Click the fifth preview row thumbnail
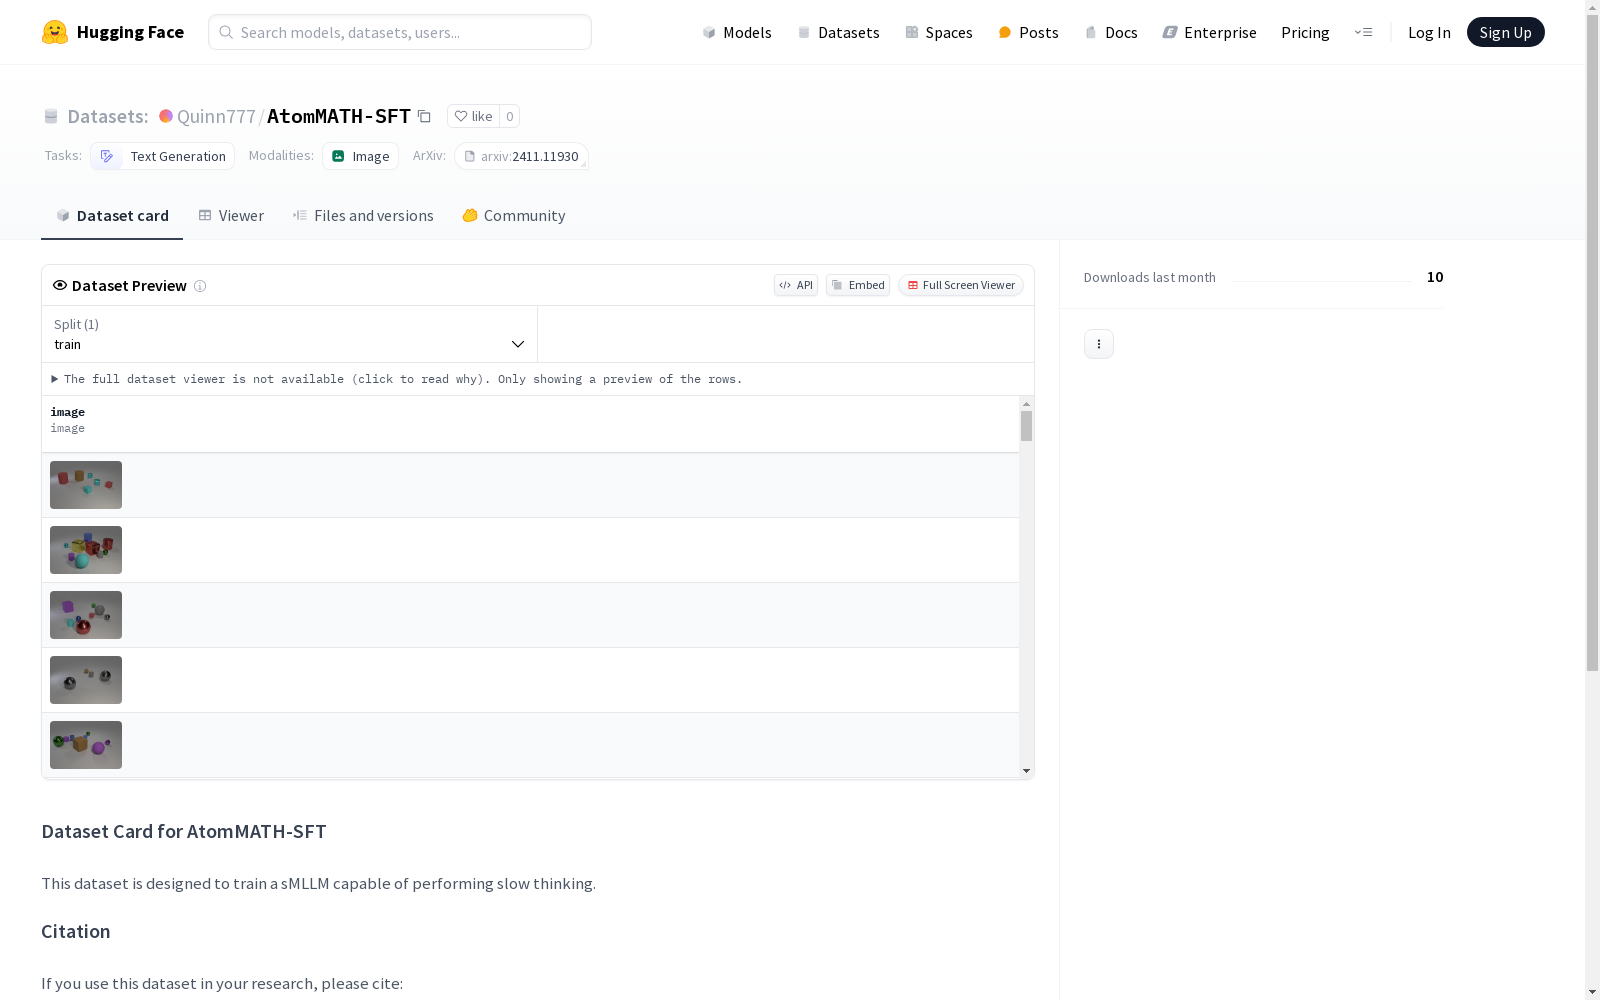 pos(86,745)
